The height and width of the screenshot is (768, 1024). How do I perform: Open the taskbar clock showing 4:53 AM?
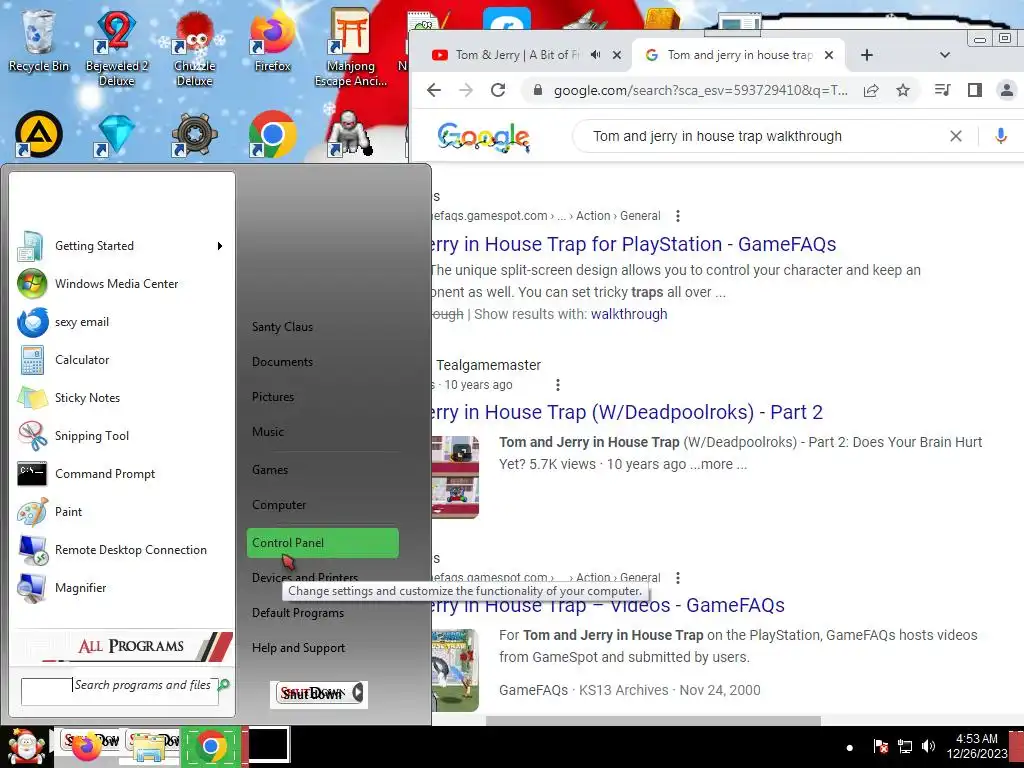(x=976, y=746)
